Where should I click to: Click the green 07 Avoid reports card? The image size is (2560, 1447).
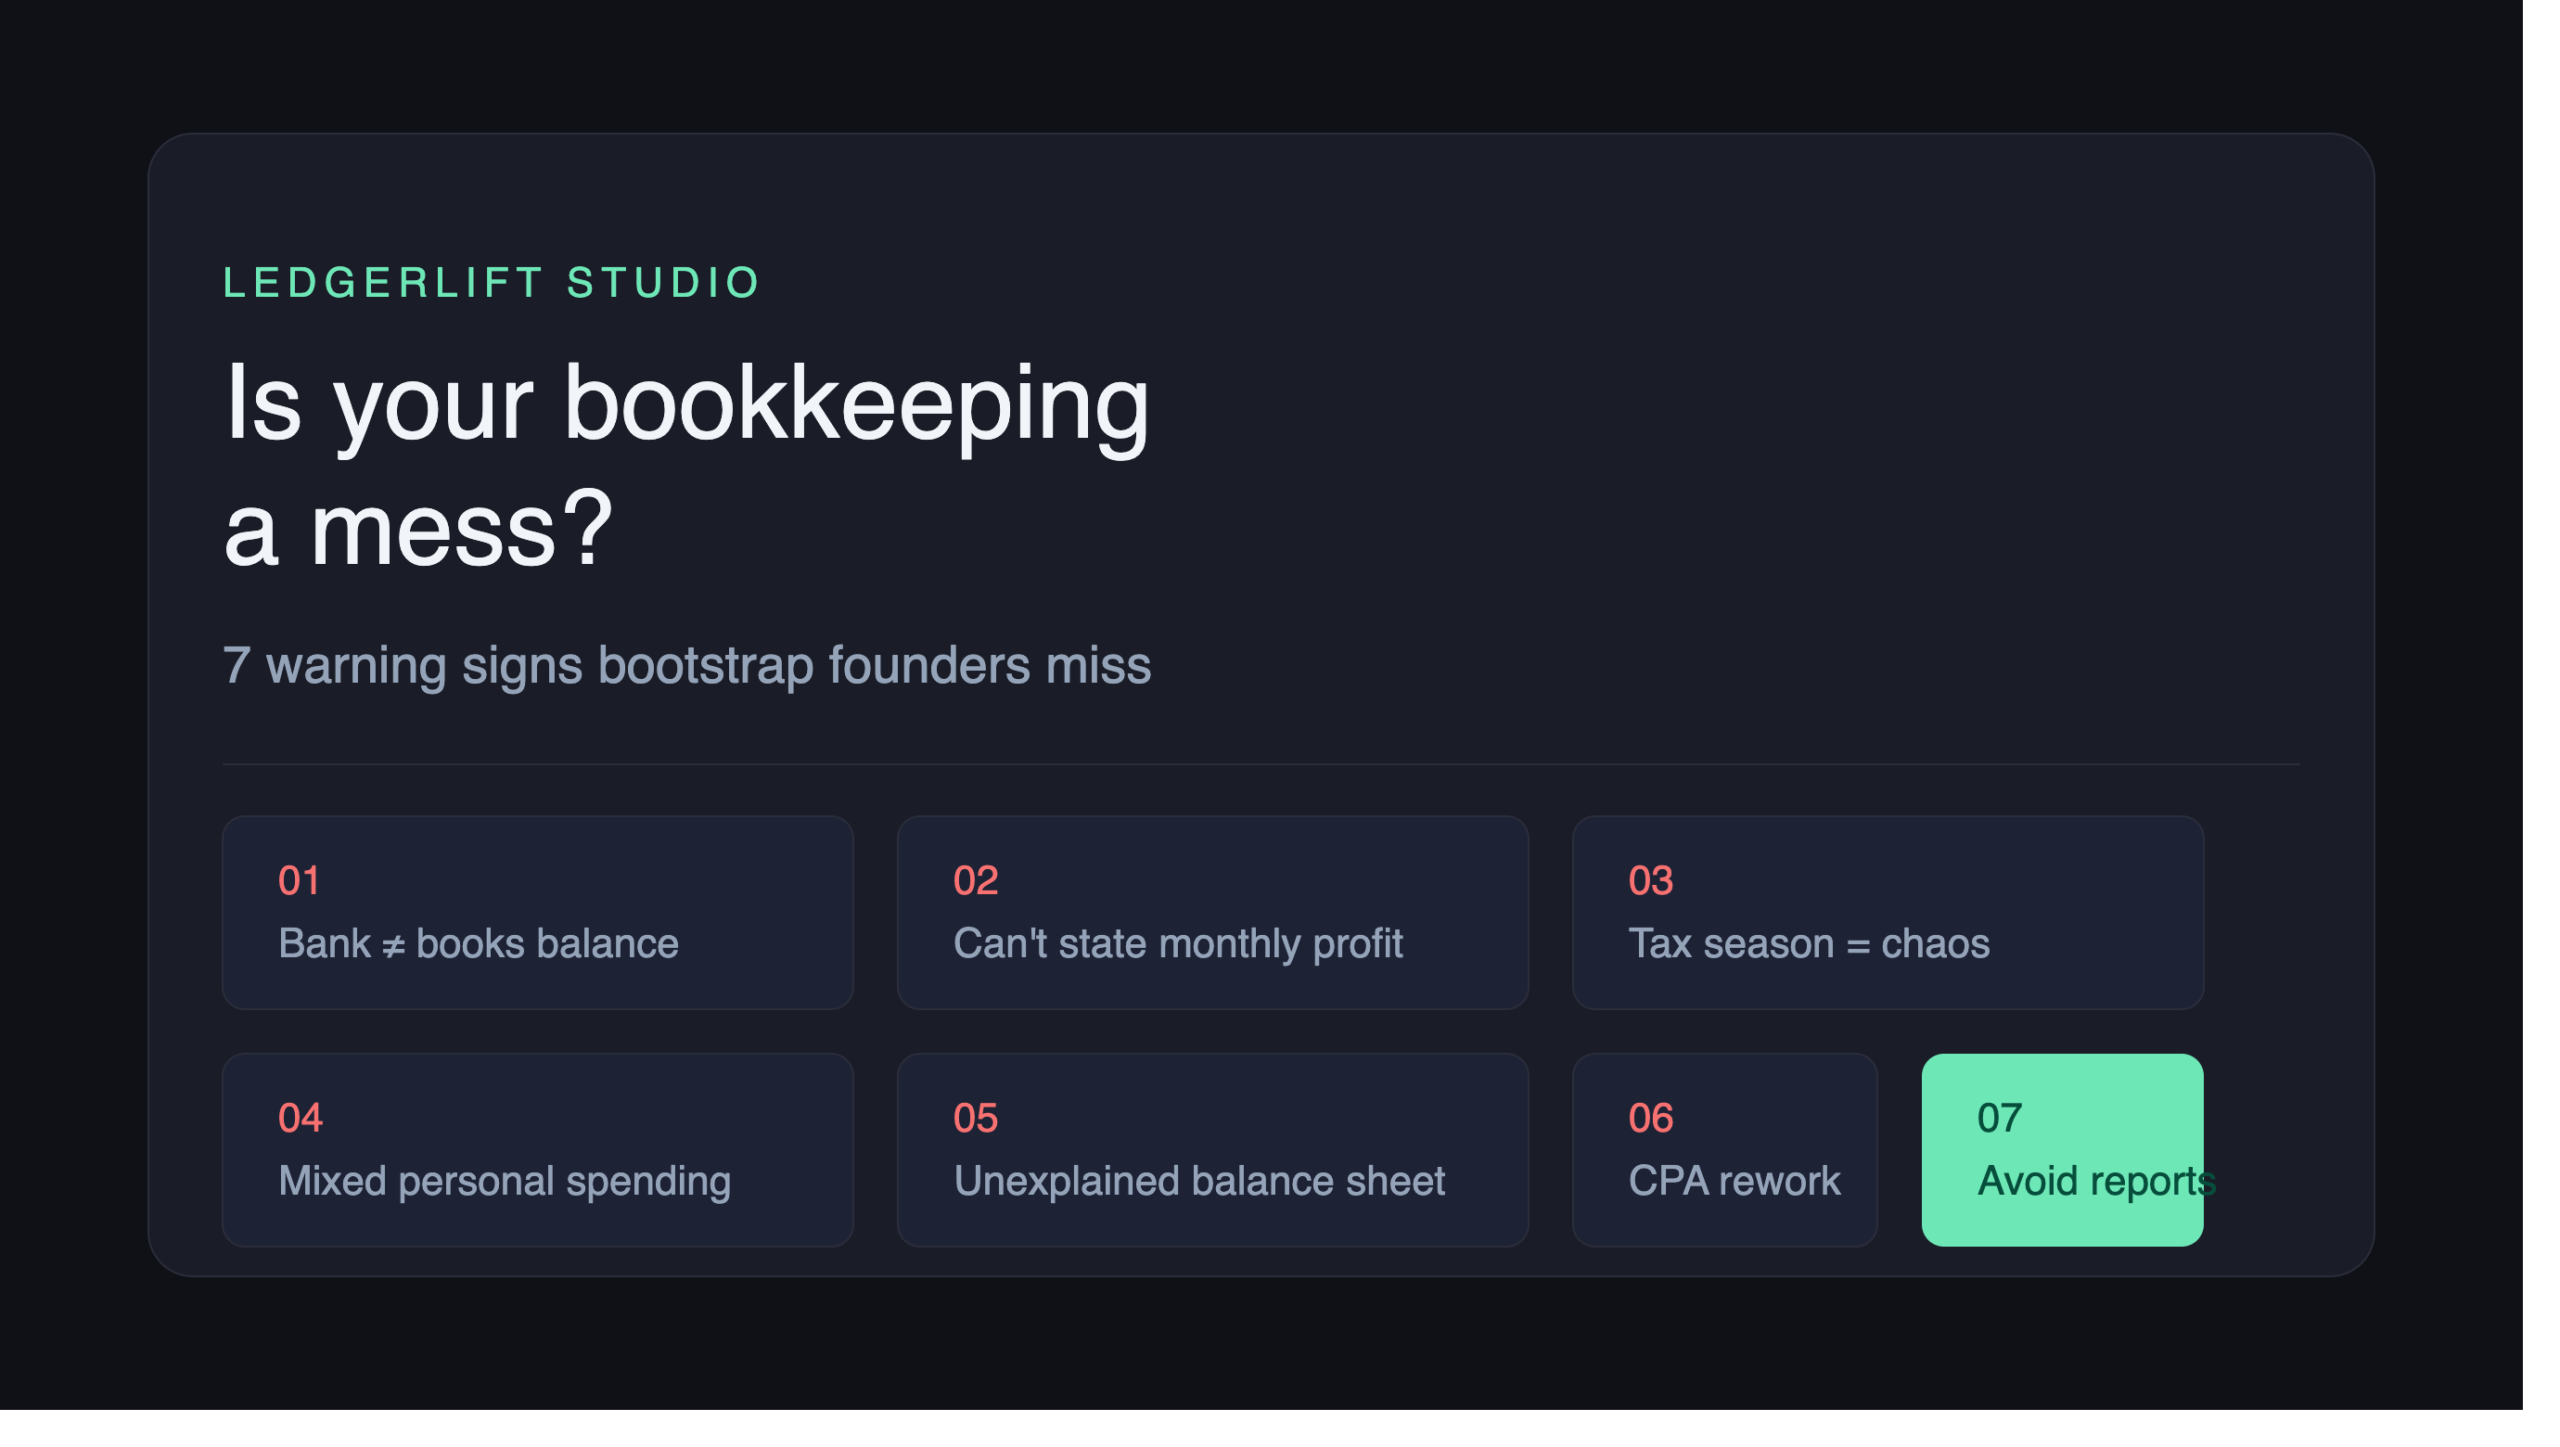2062,1149
